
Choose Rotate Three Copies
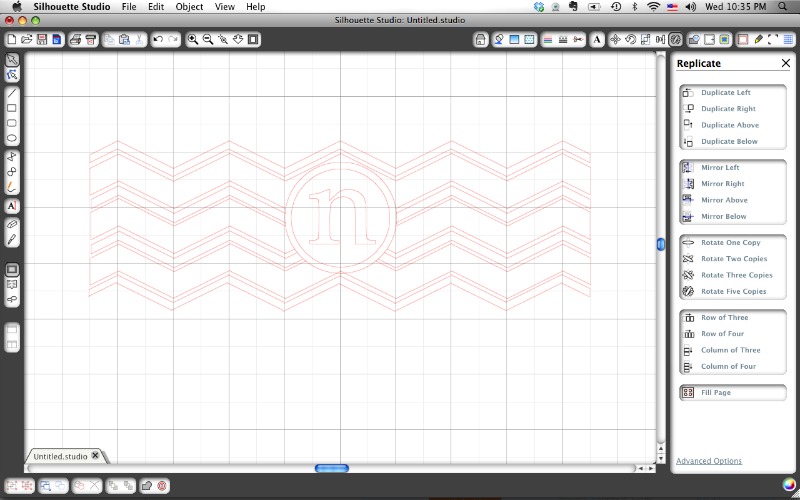pos(736,275)
